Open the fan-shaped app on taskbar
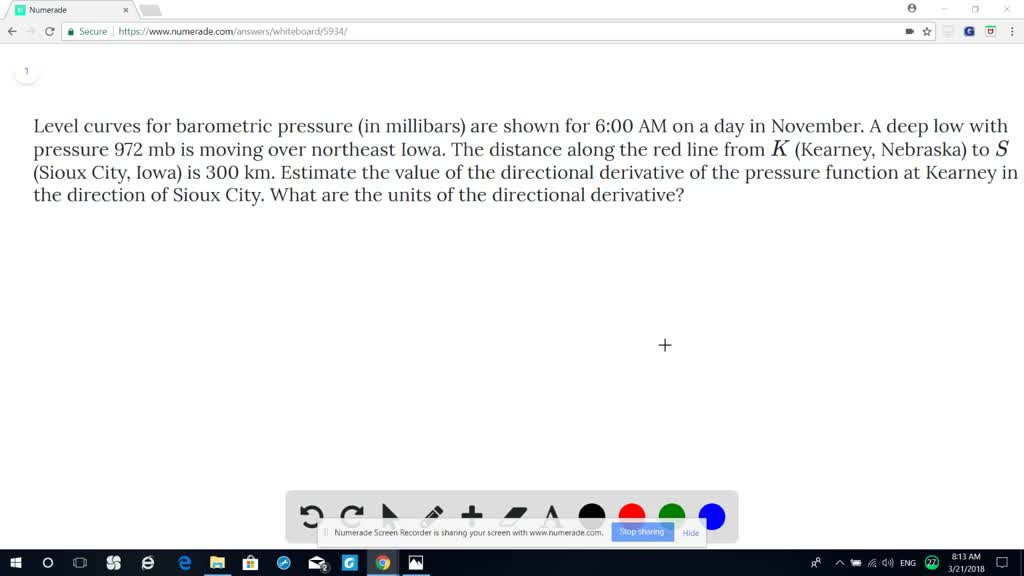This screenshot has height=576, width=1024. [x=114, y=562]
